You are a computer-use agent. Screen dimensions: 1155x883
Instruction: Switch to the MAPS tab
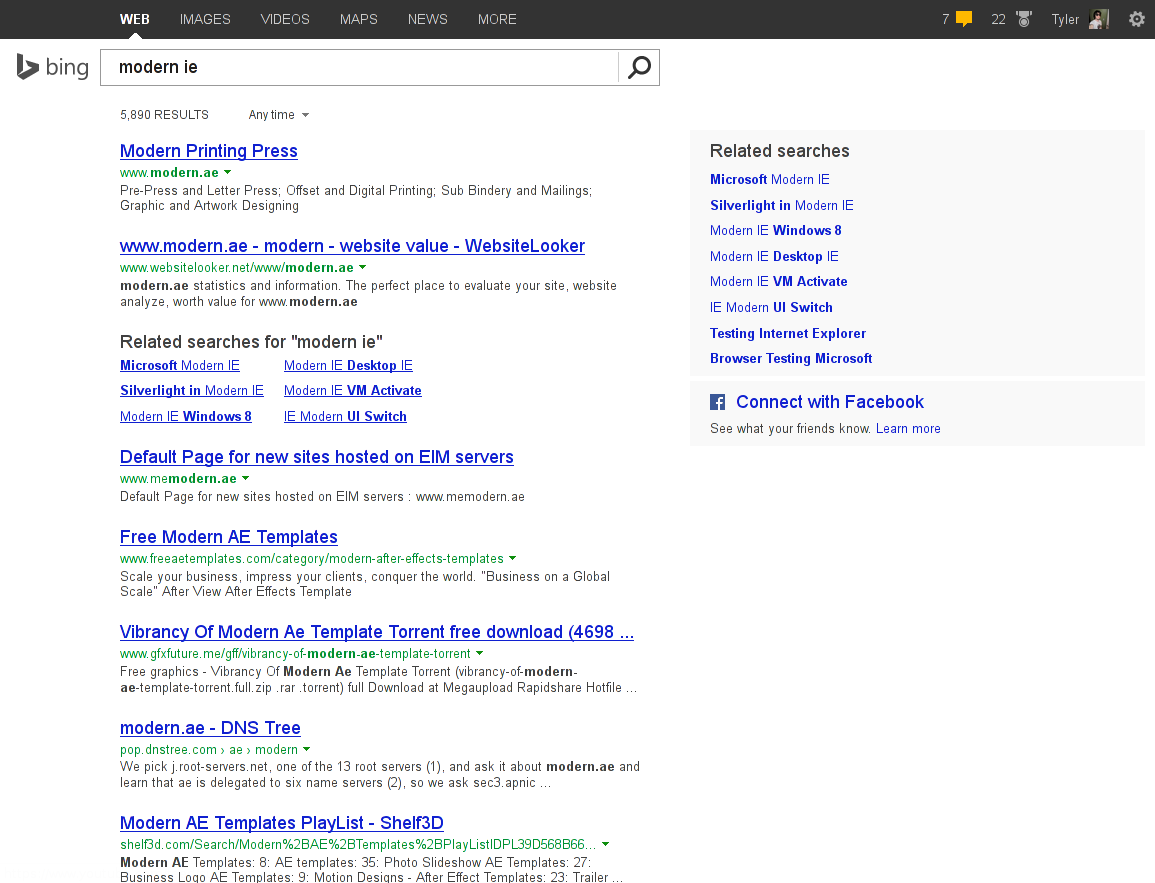tap(359, 19)
